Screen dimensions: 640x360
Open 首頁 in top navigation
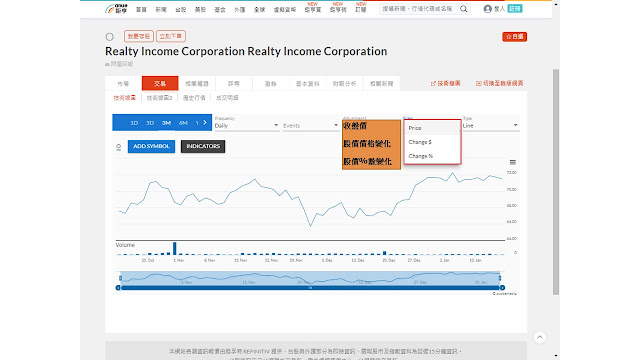point(141,9)
